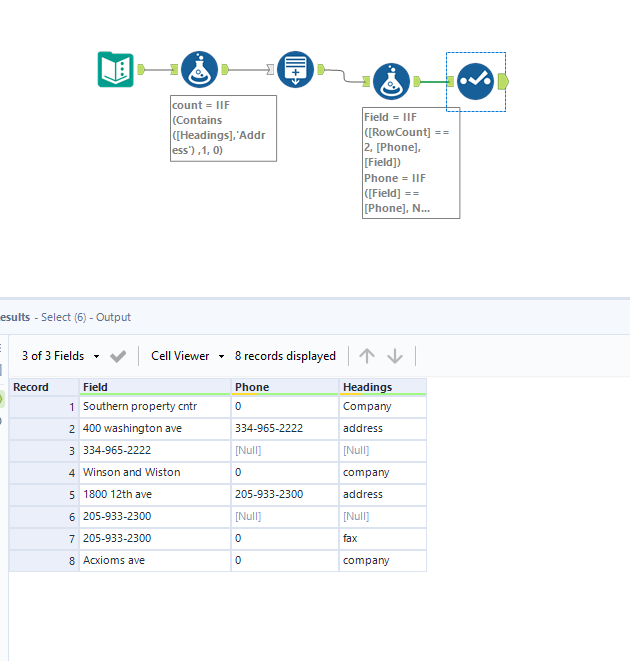Click the Input Data output anchor
Screen dimensions: 630x661
(x=141, y=70)
